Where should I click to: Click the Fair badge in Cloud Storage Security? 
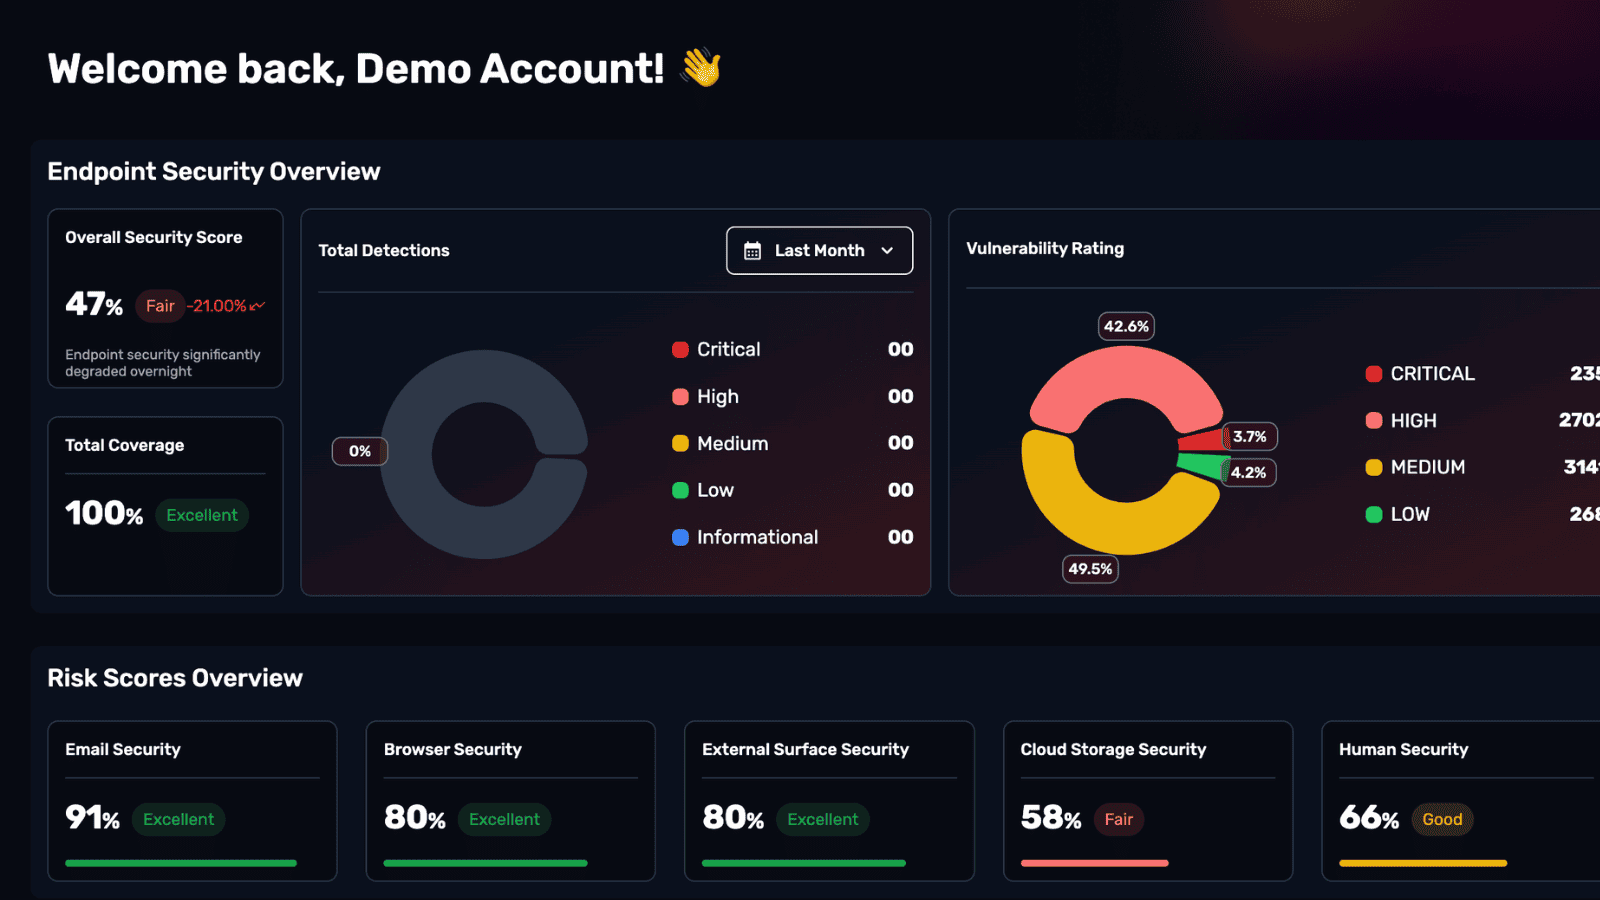coord(1119,819)
